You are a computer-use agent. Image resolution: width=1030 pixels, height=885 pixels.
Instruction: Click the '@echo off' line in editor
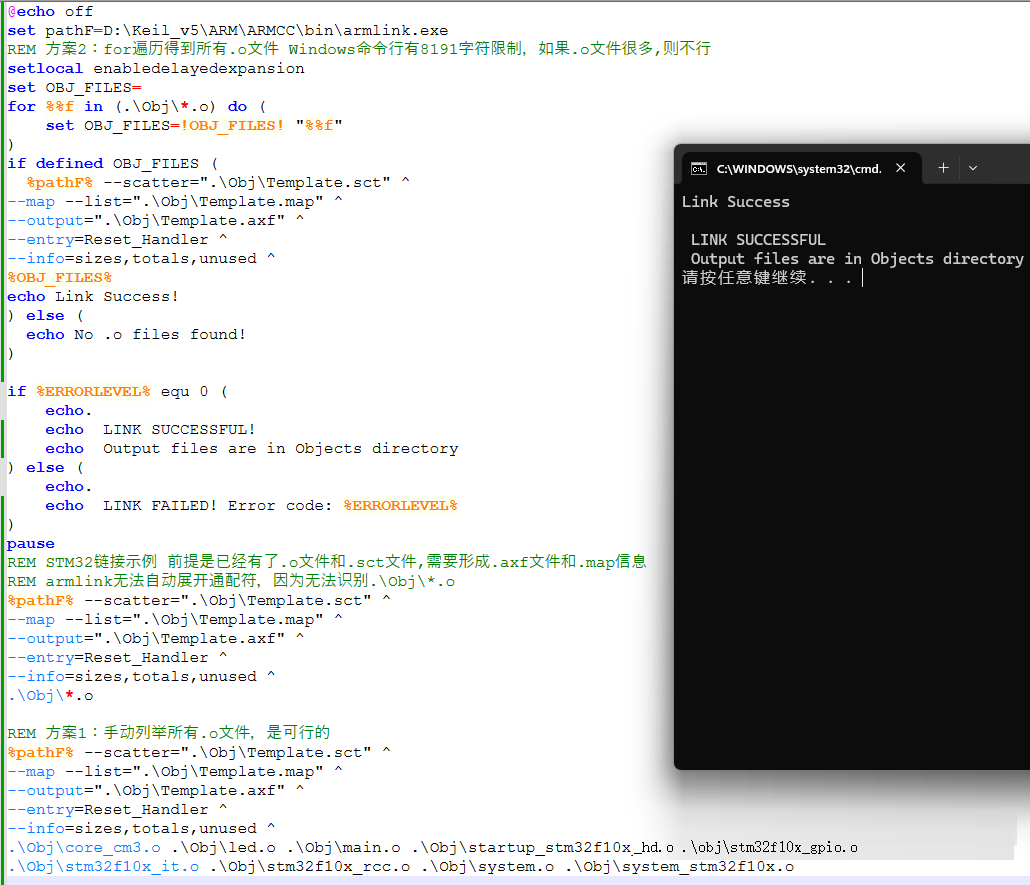pos(50,11)
